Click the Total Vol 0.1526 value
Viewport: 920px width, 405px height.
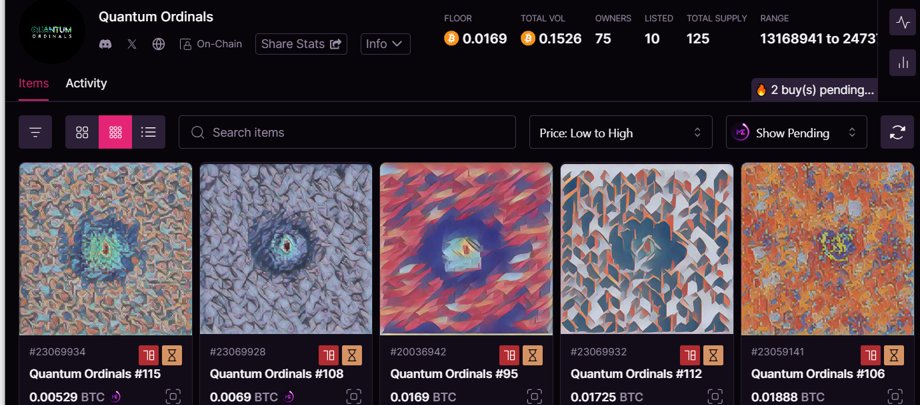560,39
